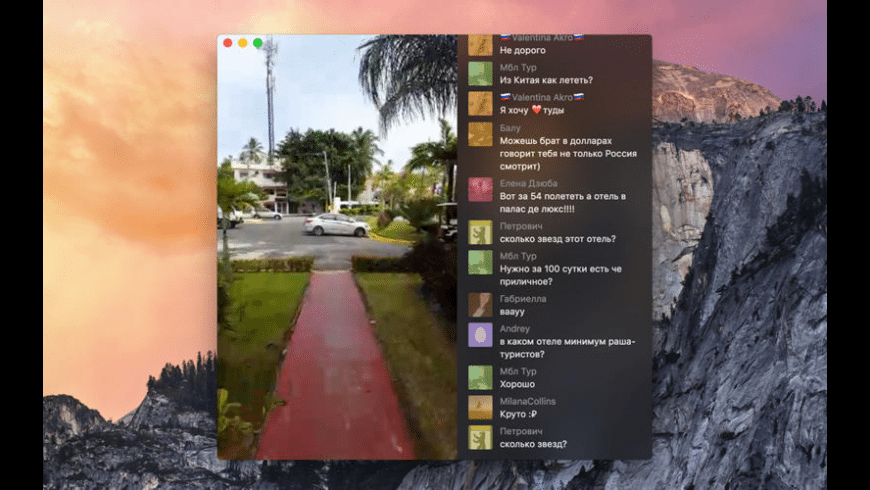870x490 pixels.
Task: Click the avatar beside the final "сколько звезд?" message
Action: click(x=480, y=438)
